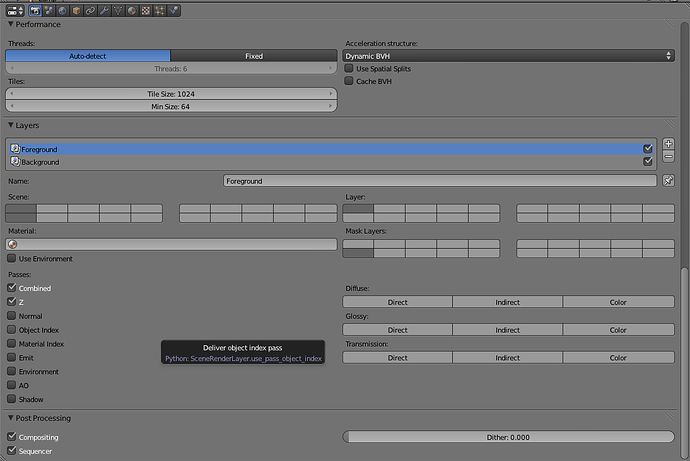690x461 pixels.
Task: Open the Particles sparkle icon
Action: (159, 11)
